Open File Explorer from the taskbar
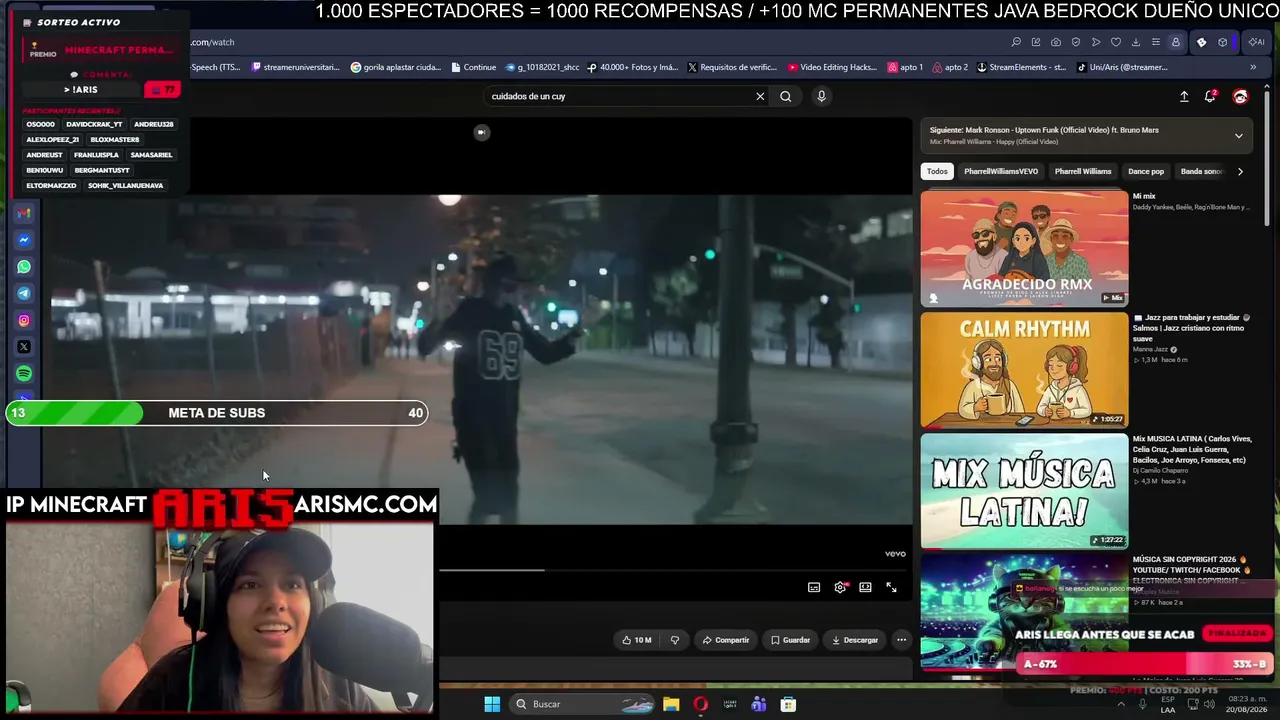Screen dimensions: 1280x720 (671, 704)
